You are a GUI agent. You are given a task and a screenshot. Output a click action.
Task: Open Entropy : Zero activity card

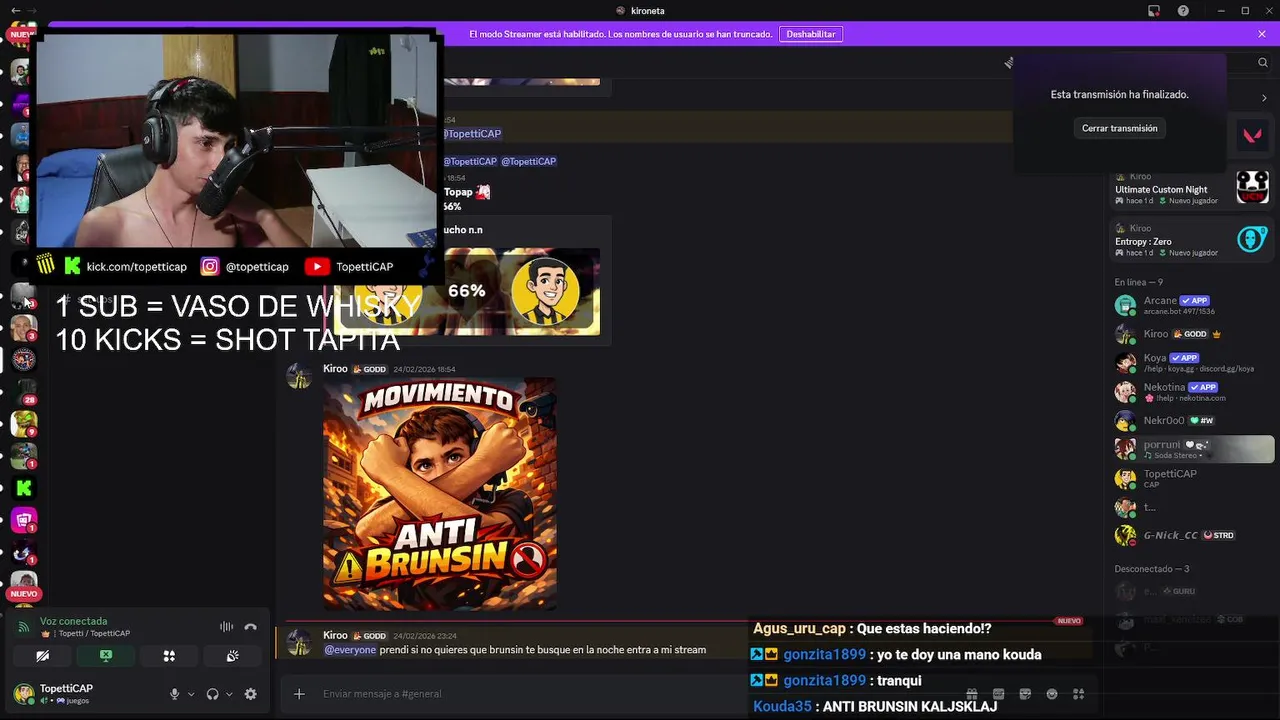1192,240
